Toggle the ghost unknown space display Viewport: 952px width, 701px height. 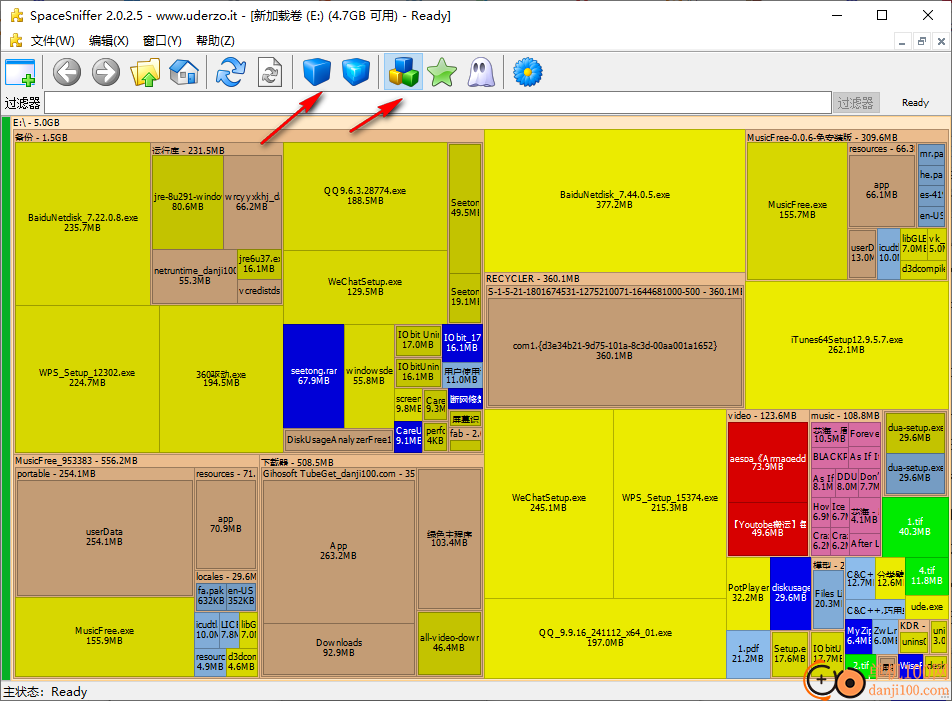click(x=481, y=73)
